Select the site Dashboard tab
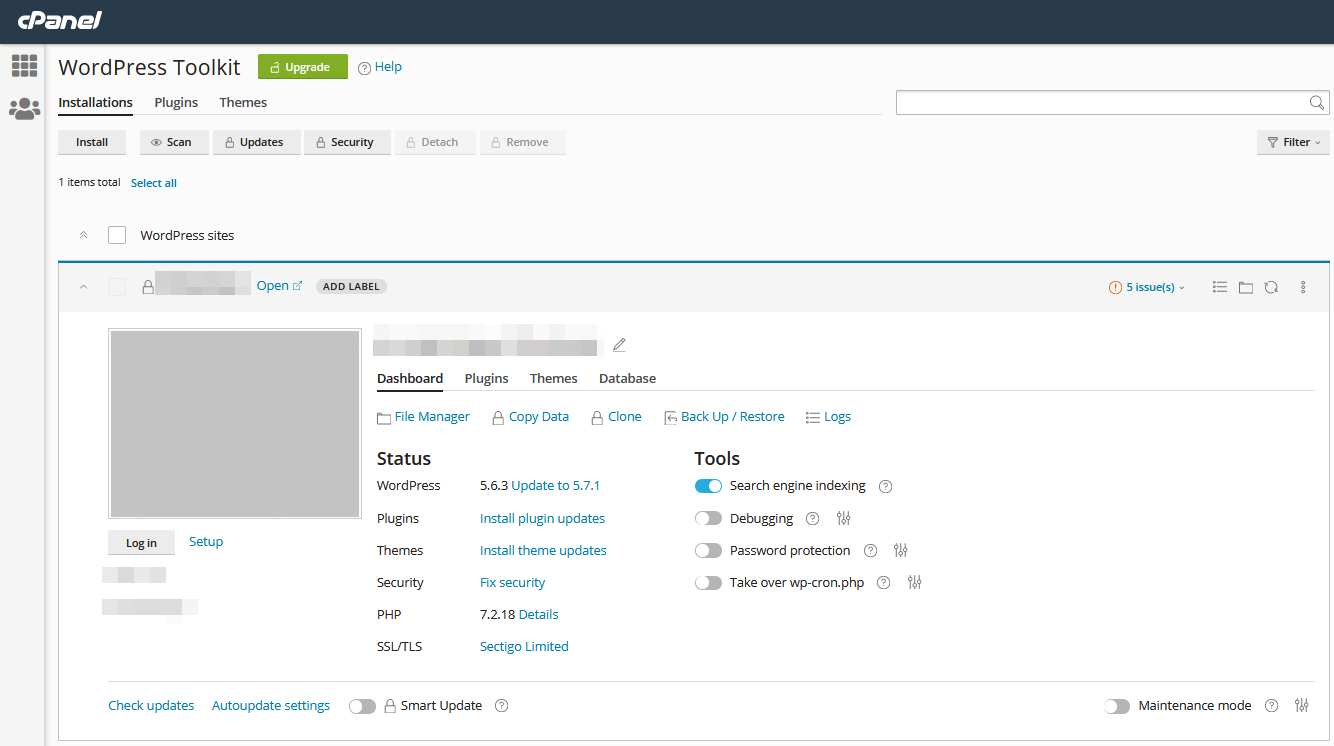The width and height of the screenshot is (1334, 746). click(410, 378)
